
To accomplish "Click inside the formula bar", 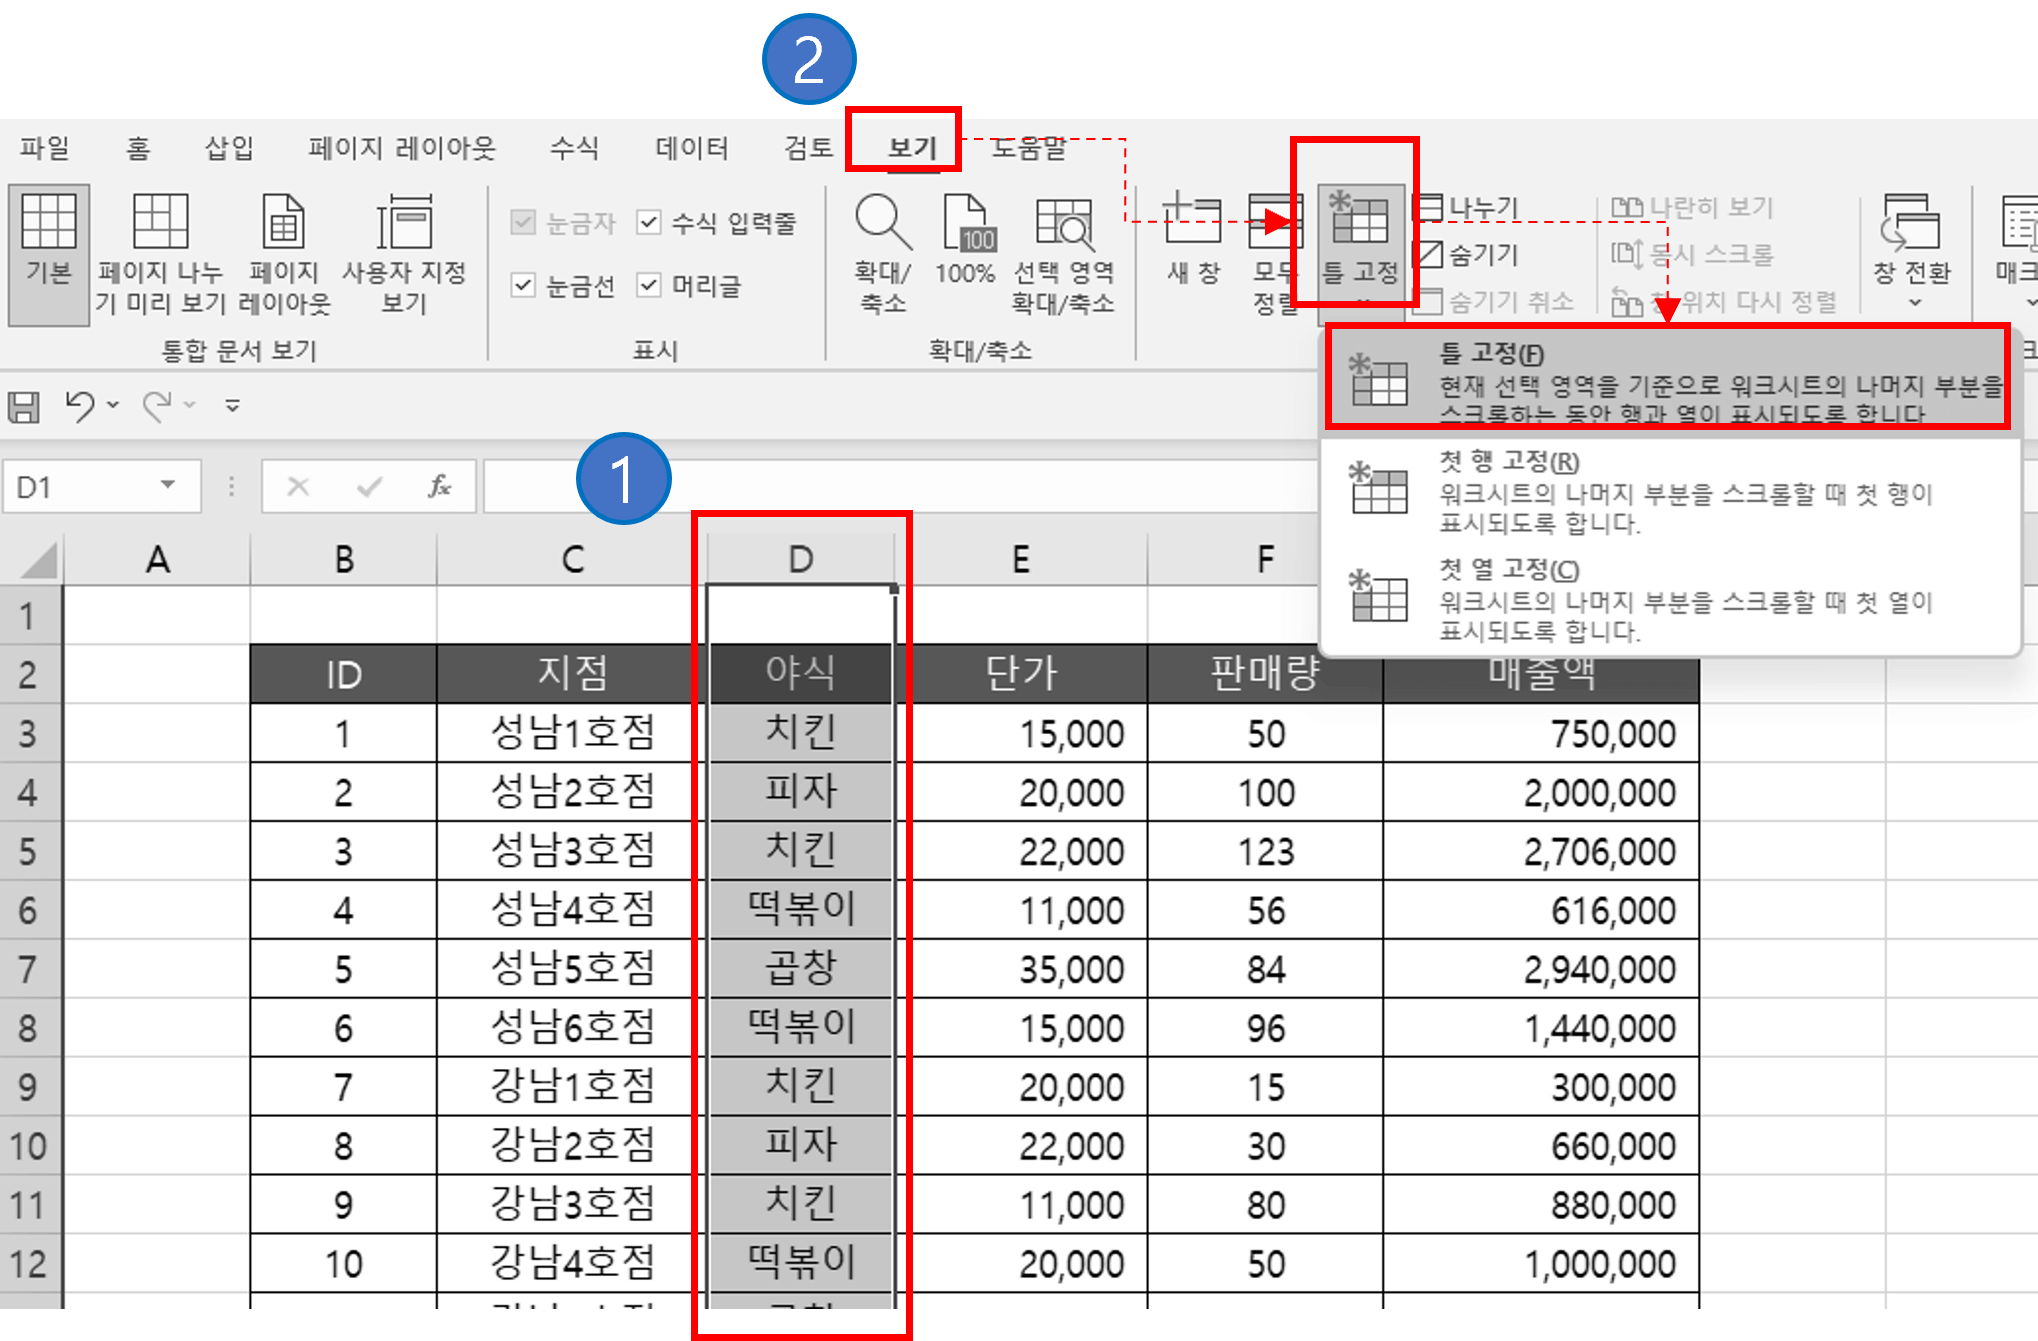I will point(900,486).
